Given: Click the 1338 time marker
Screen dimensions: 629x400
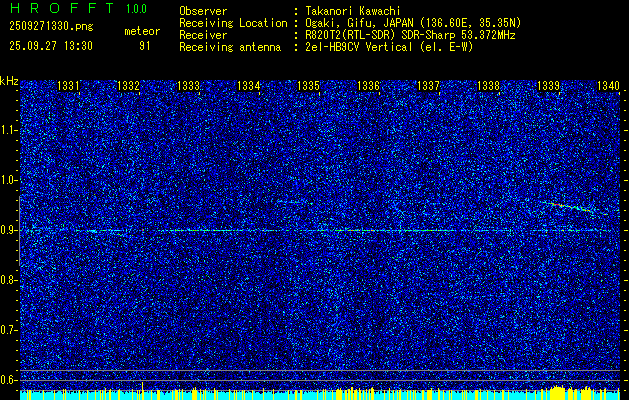Looking at the screenshot, I should 489,86.
